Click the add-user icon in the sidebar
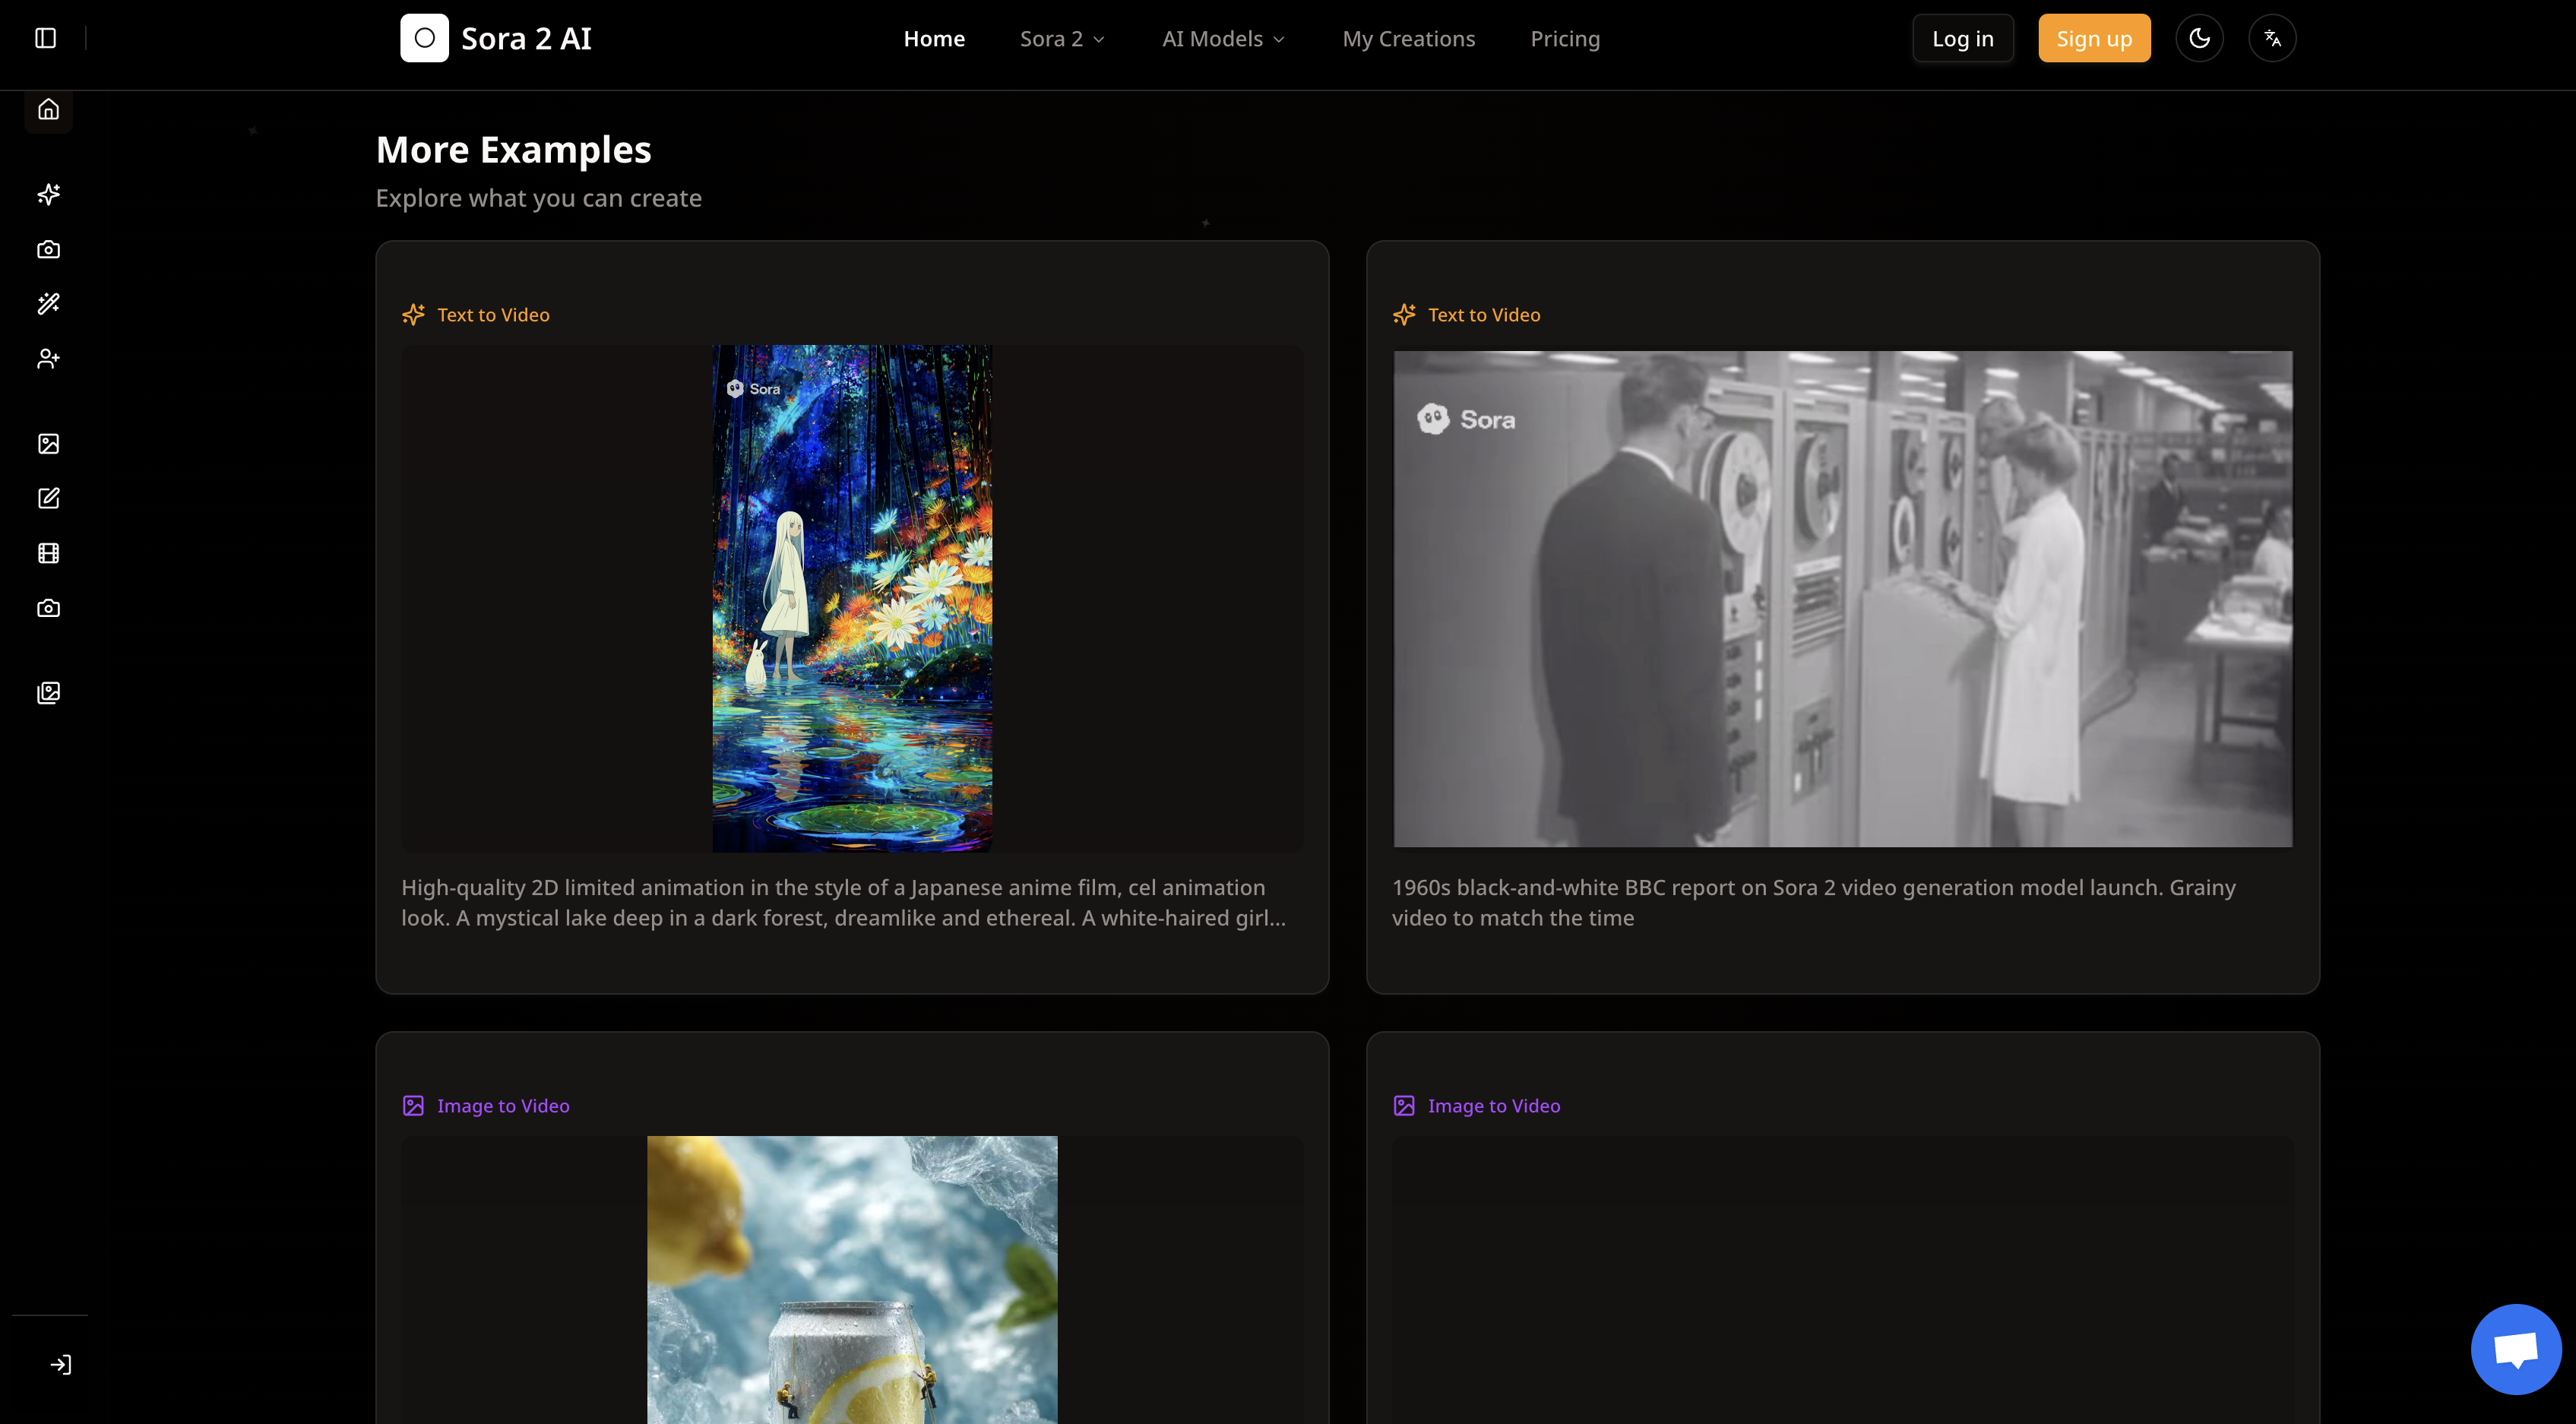Image resolution: width=2576 pixels, height=1424 pixels. (x=48, y=359)
